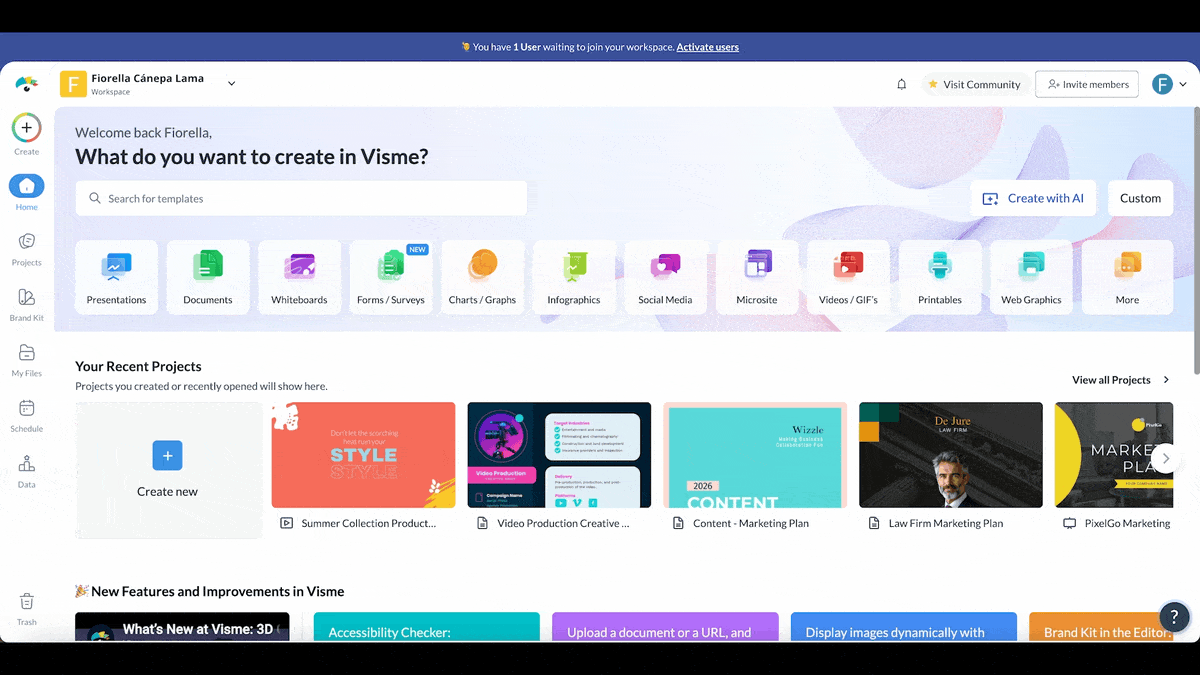Open Content - Marketing Plan project thumbnail
Screen dimensions: 1200x675
755,455
